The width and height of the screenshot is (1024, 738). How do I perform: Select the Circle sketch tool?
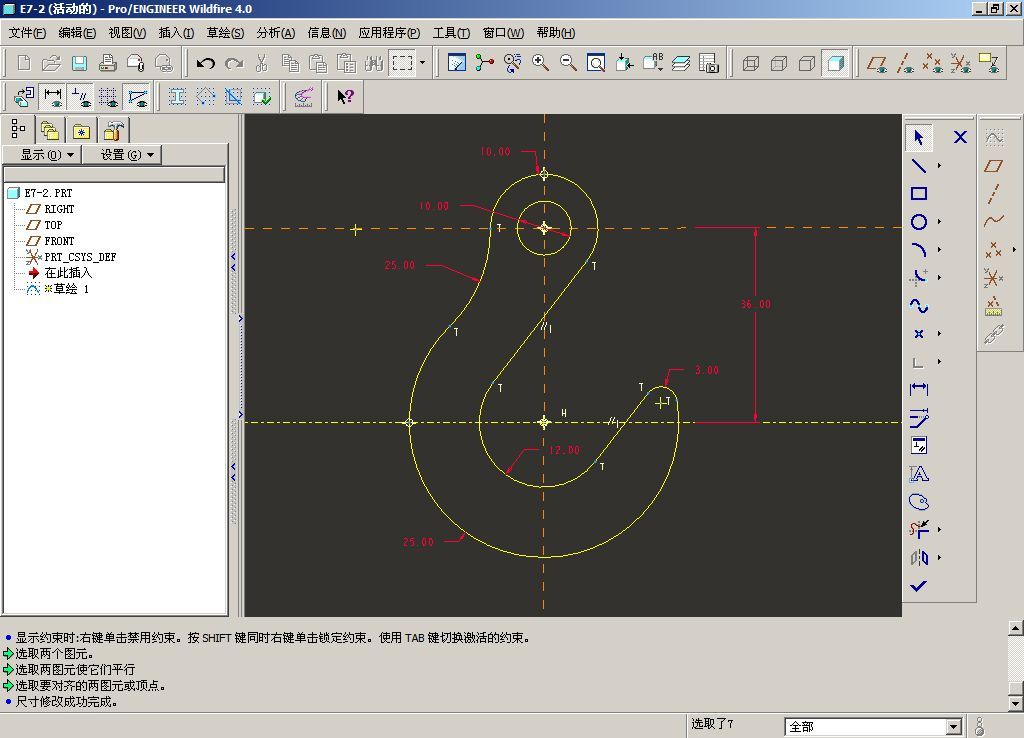(918, 222)
